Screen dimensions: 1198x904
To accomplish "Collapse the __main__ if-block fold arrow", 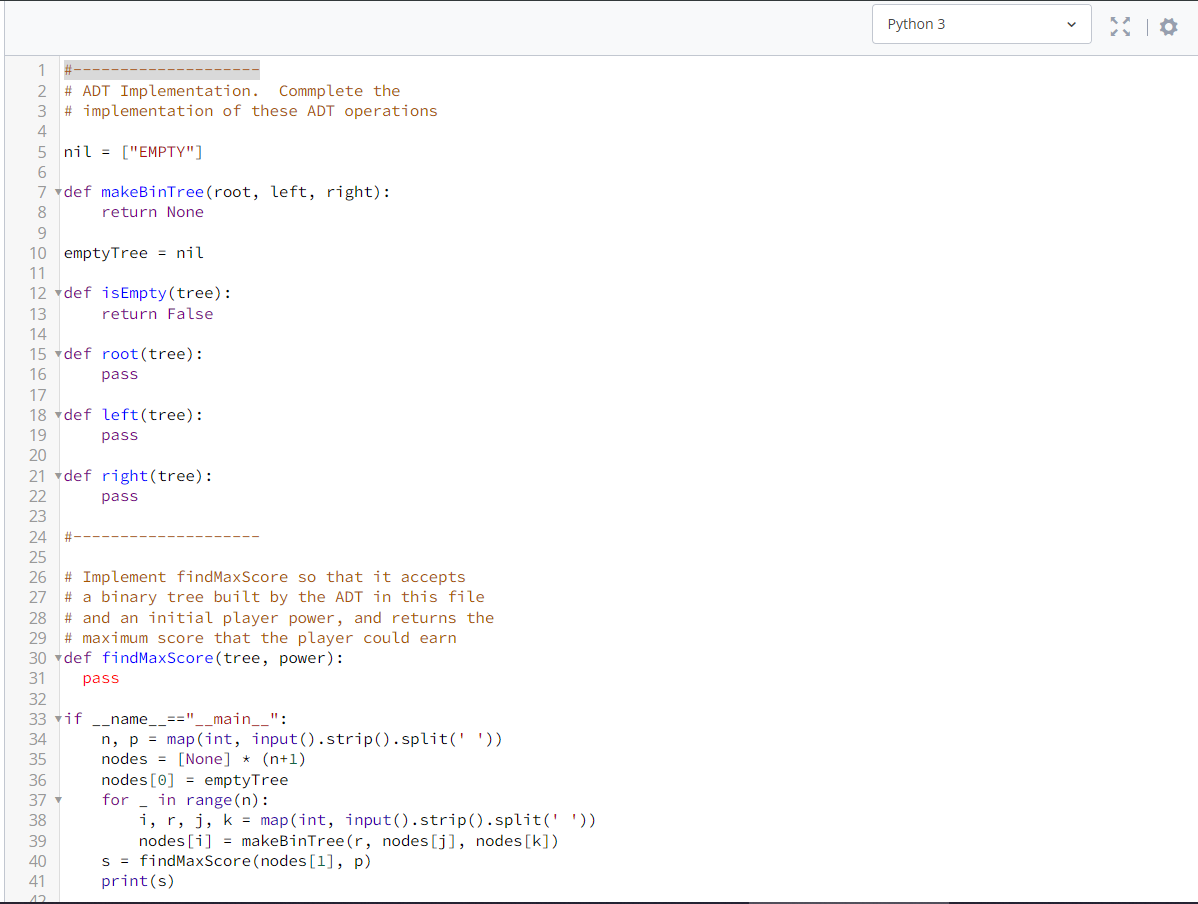I will pyautogui.click(x=58, y=719).
